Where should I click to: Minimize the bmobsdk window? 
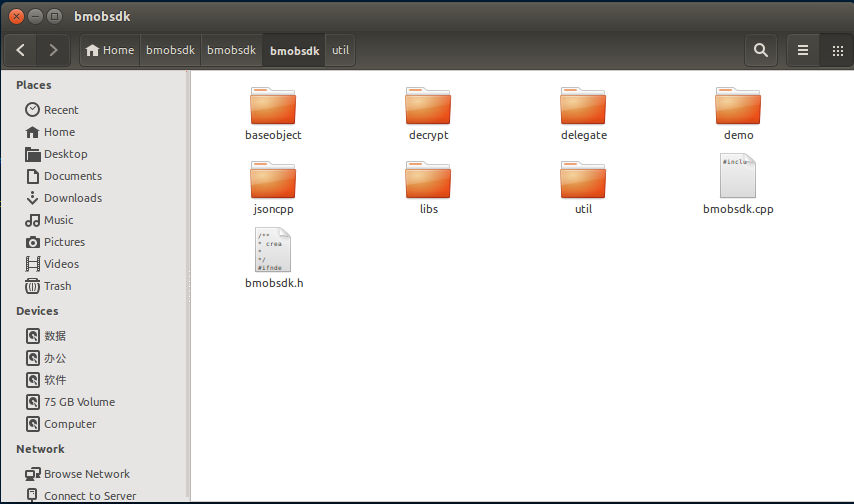(x=35, y=16)
